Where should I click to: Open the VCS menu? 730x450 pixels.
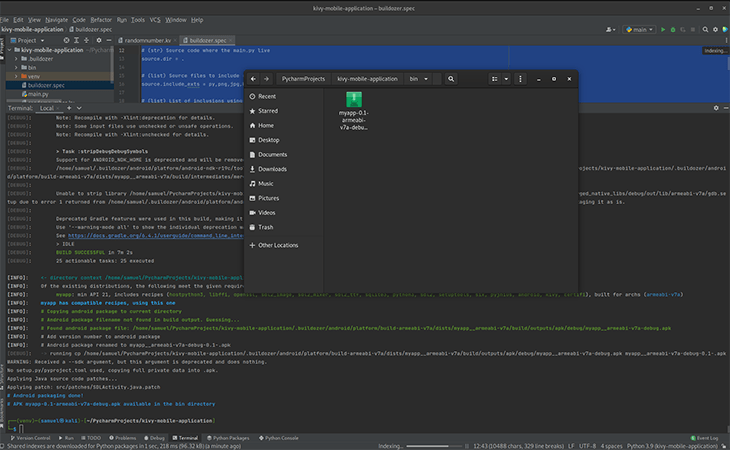pos(155,20)
